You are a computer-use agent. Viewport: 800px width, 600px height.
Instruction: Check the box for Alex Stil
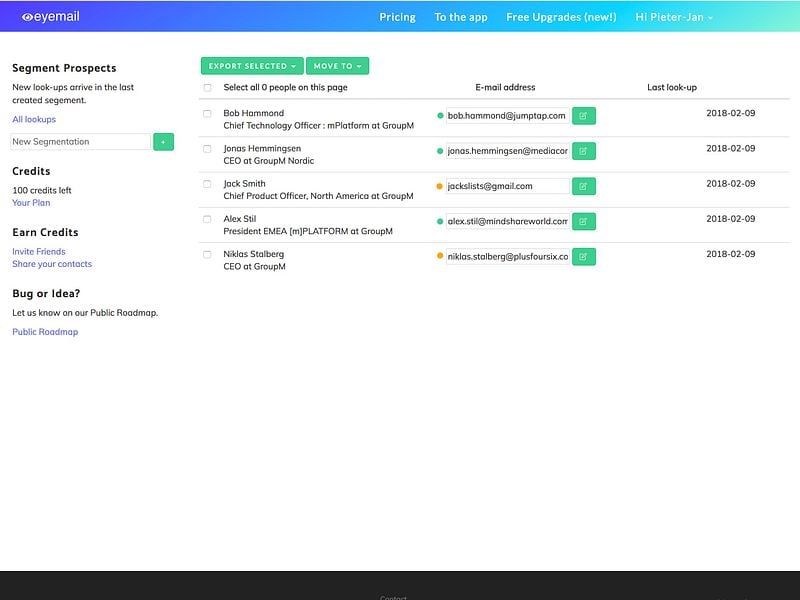[x=207, y=219]
